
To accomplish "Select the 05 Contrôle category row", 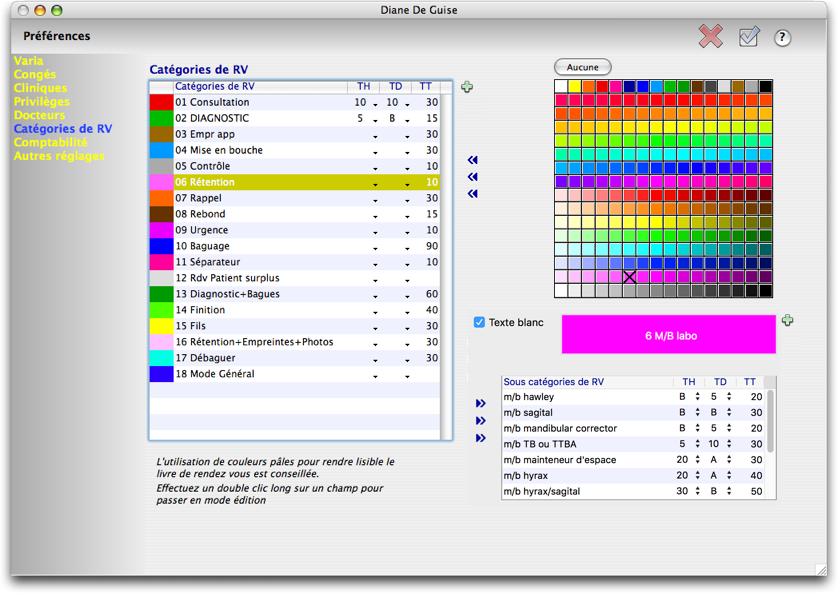I will pyautogui.click(x=295, y=166).
